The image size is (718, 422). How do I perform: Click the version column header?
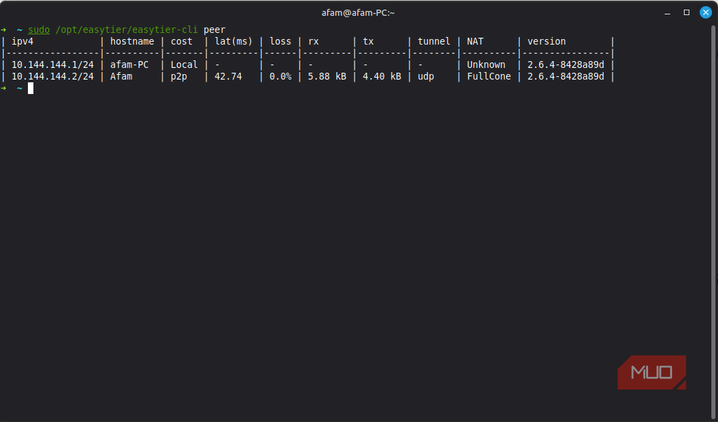click(x=546, y=42)
